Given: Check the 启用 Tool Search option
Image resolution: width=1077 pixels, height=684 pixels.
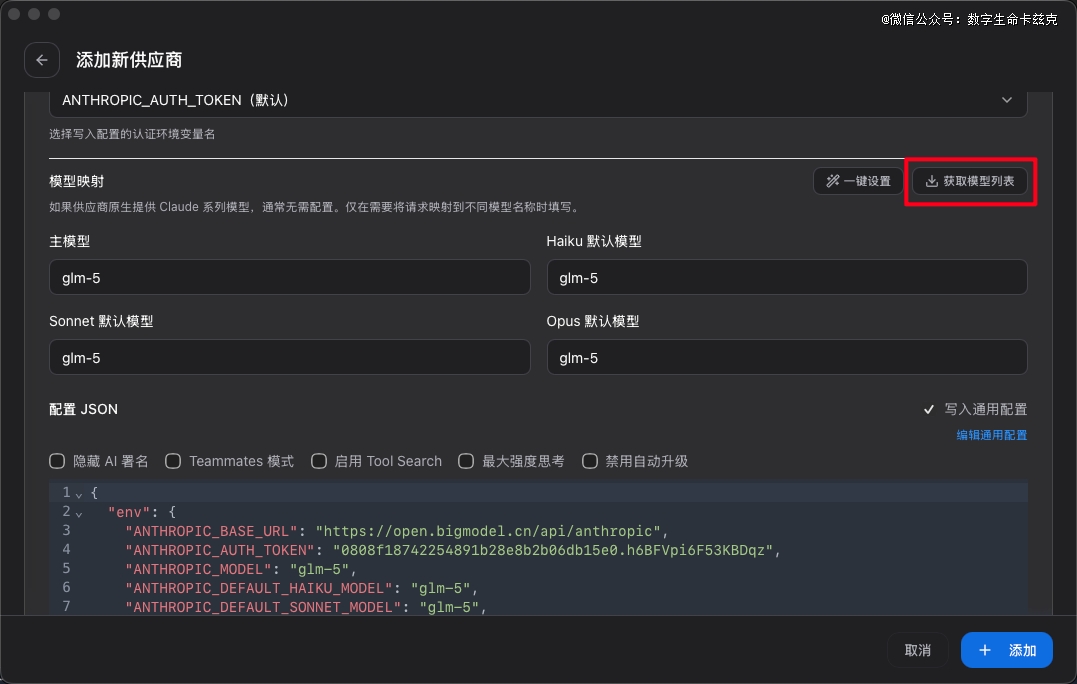Looking at the screenshot, I should [x=319, y=461].
